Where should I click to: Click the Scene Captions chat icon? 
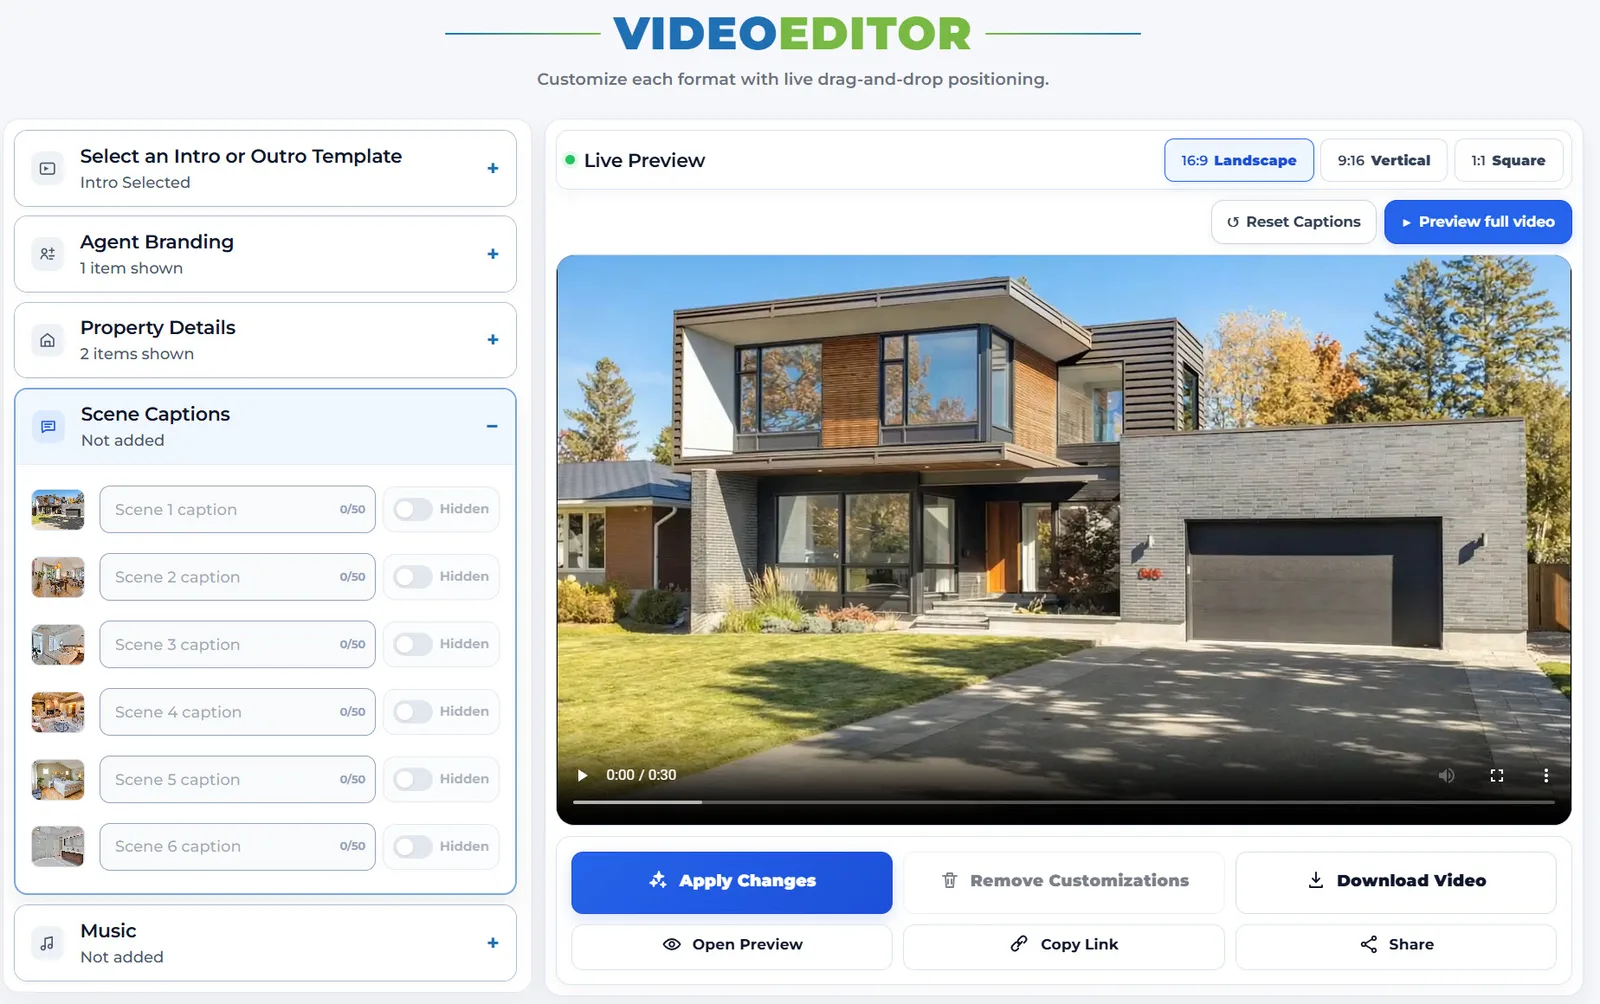(48, 427)
